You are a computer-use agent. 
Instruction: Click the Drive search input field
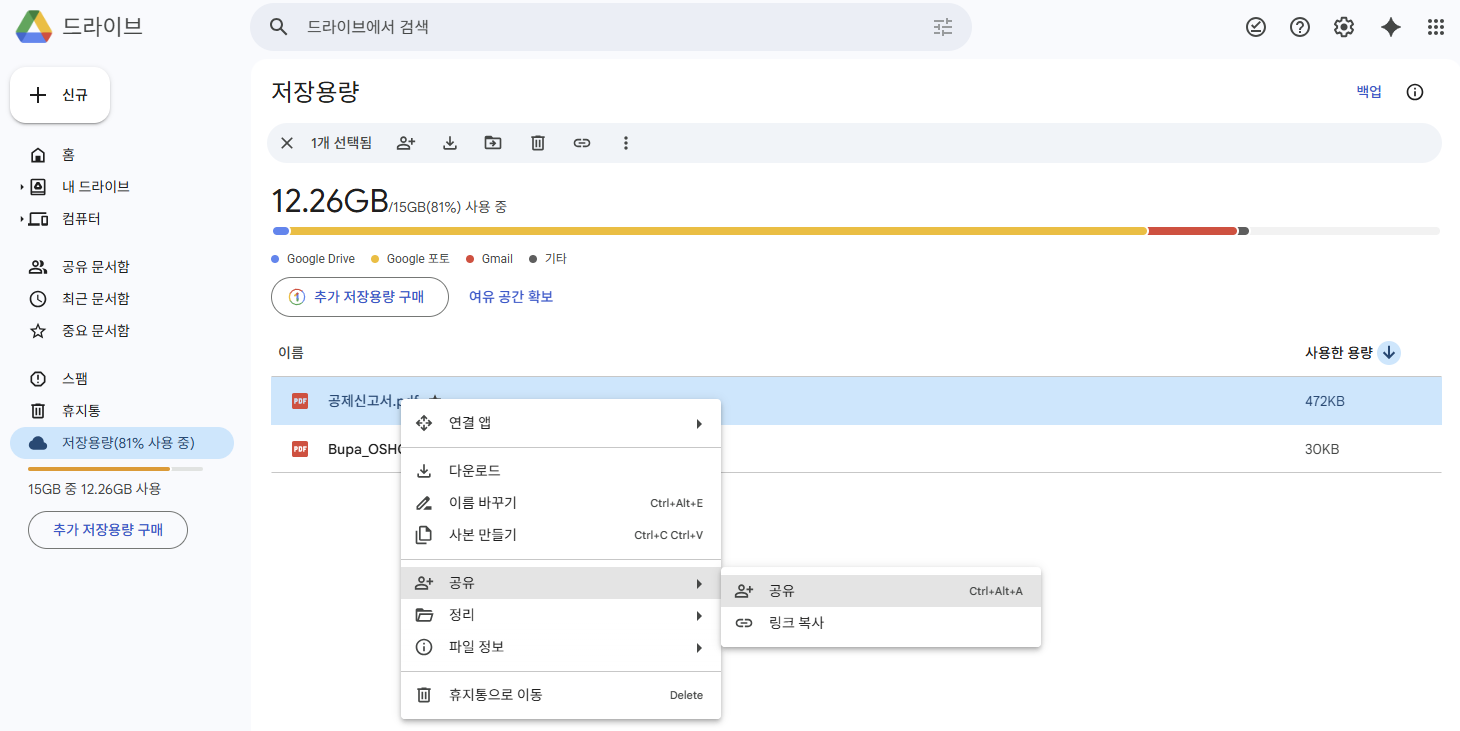tap(610, 27)
